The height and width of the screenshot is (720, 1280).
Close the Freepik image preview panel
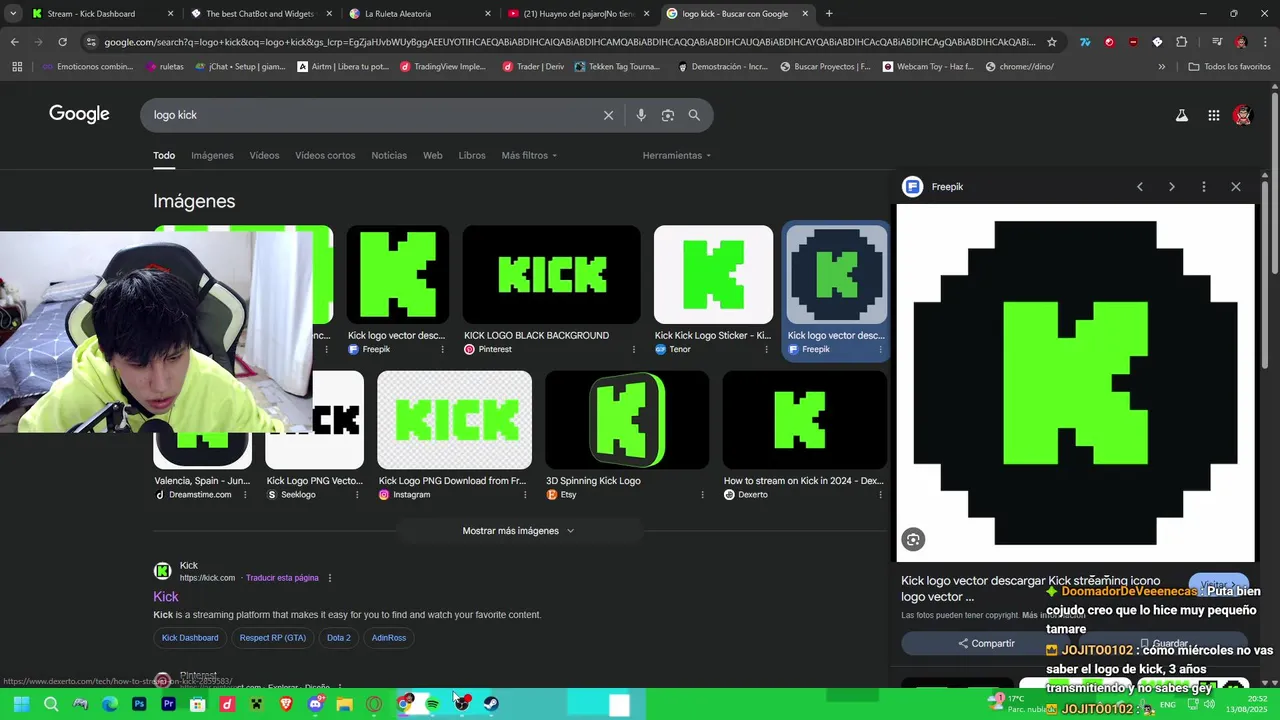[1236, 187]
